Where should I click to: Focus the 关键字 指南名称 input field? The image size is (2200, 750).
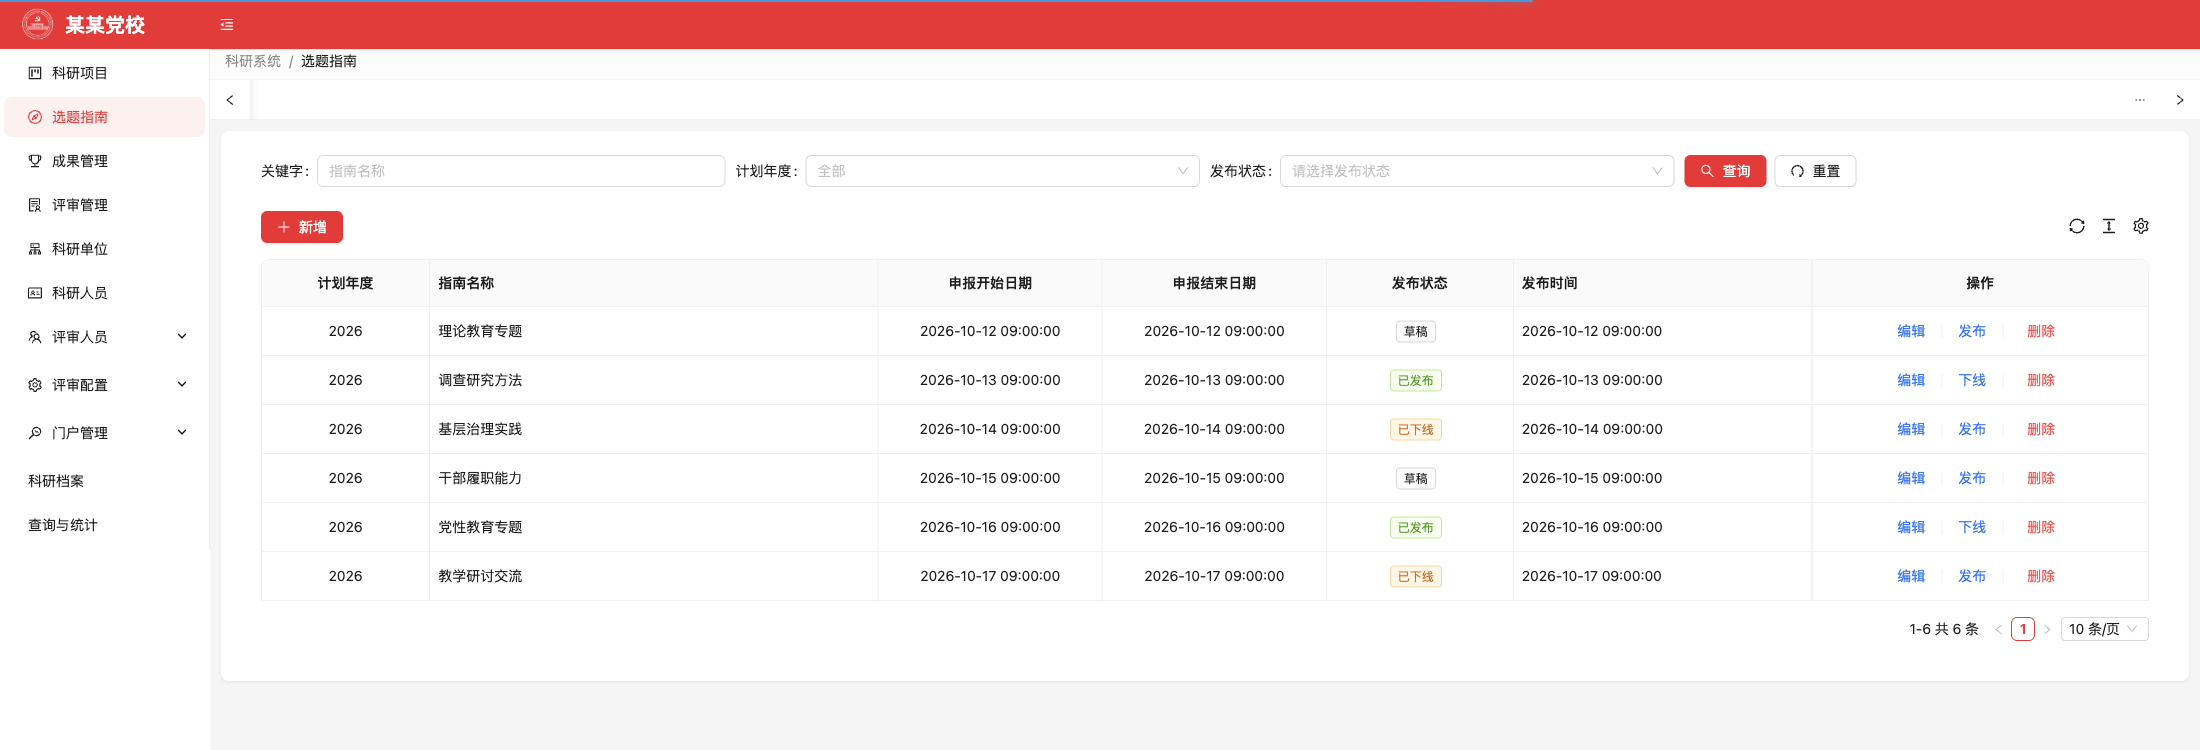coord(521,171)
